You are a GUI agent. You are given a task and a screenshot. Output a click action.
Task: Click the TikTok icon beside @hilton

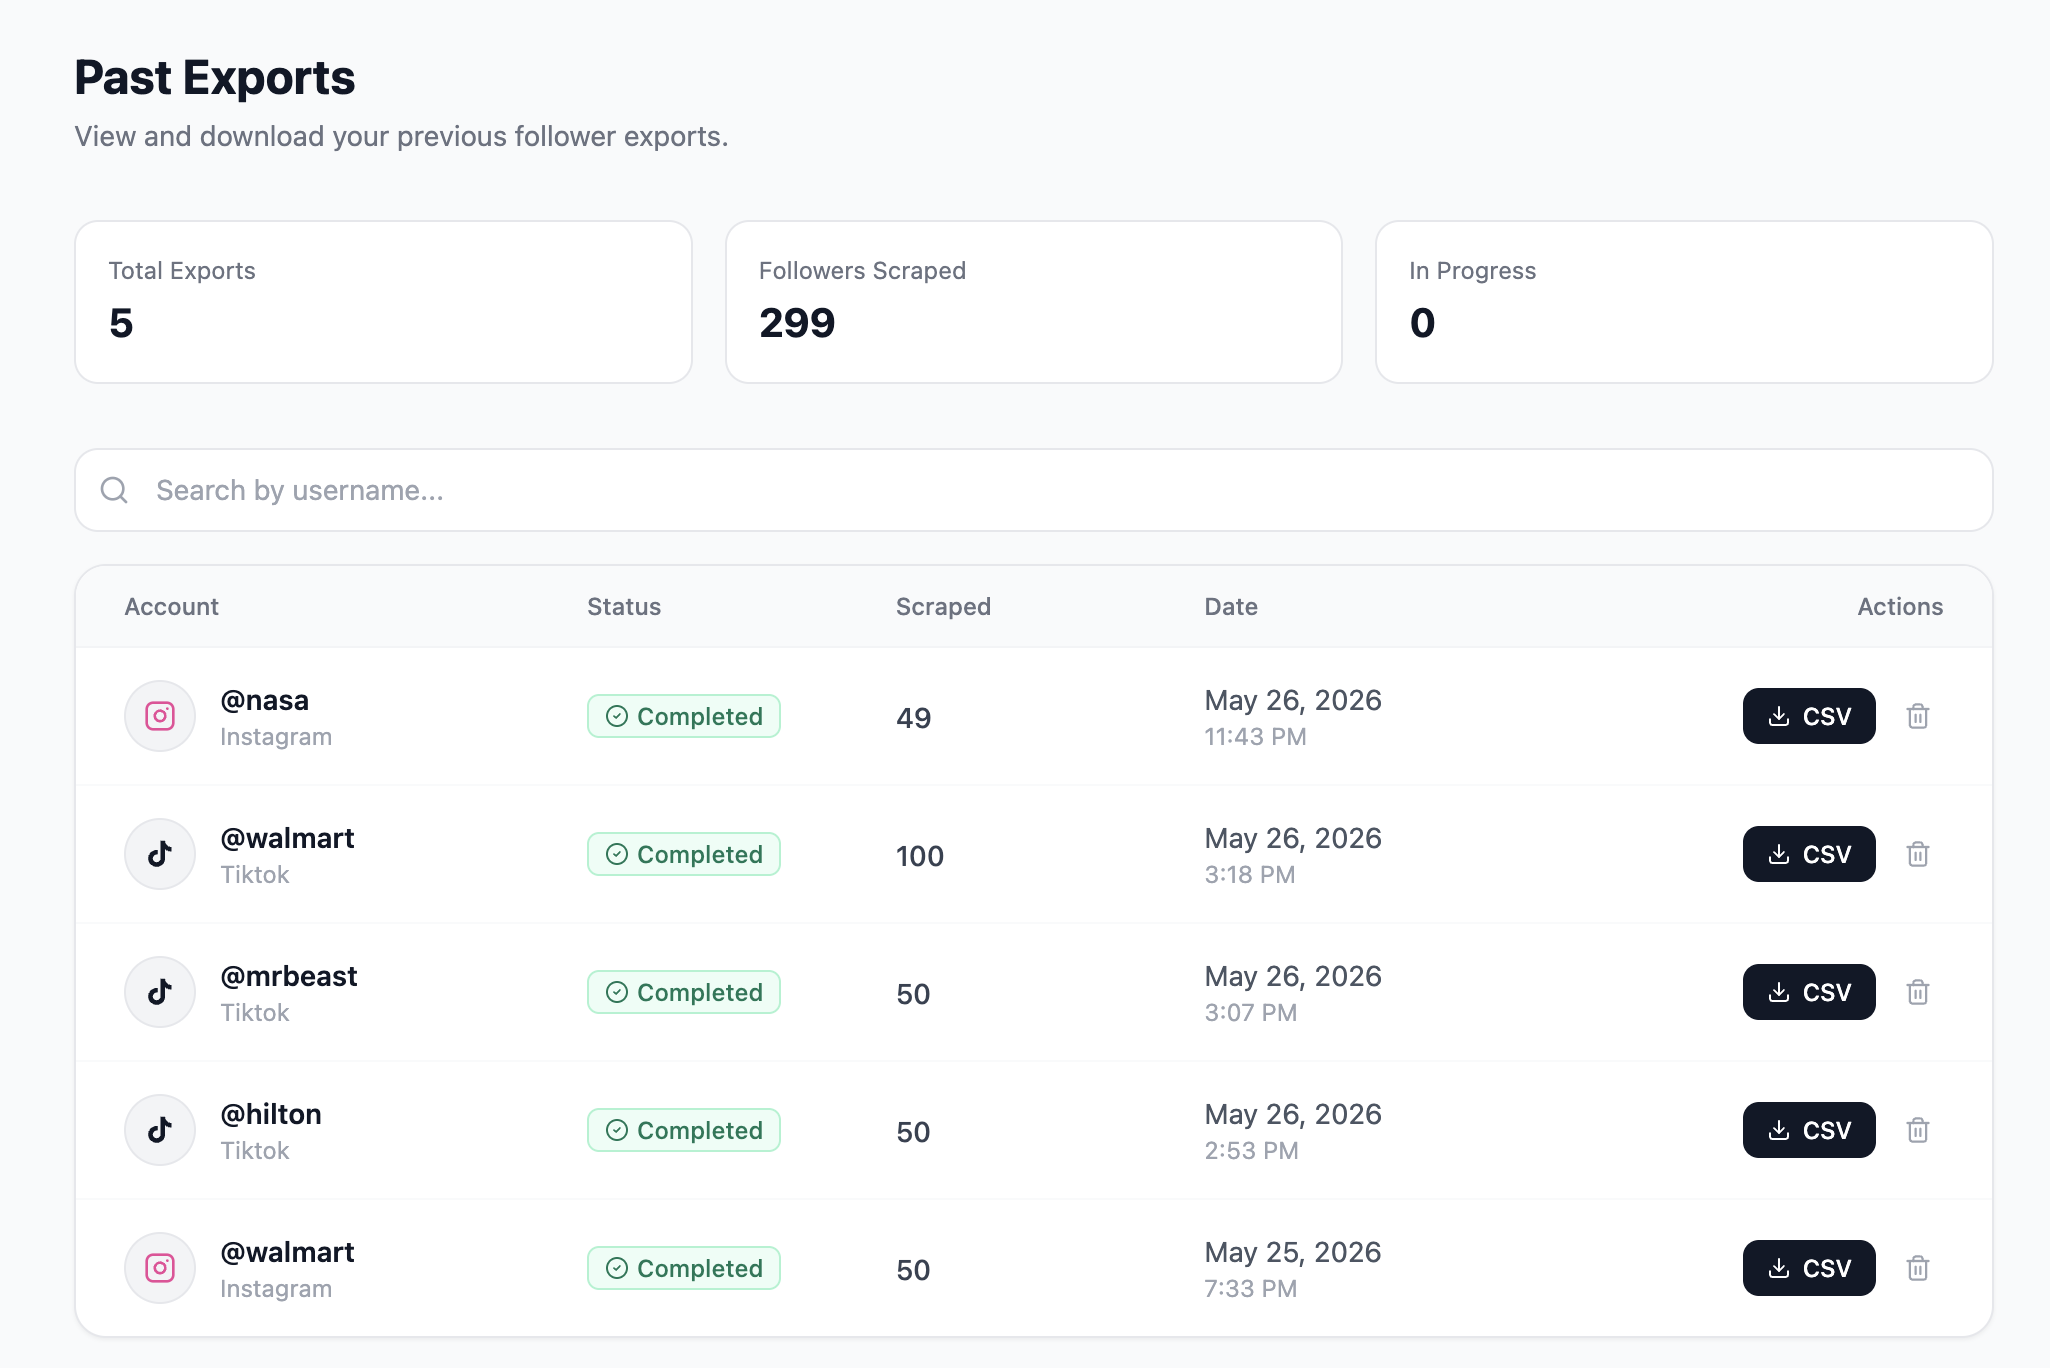160,1130
